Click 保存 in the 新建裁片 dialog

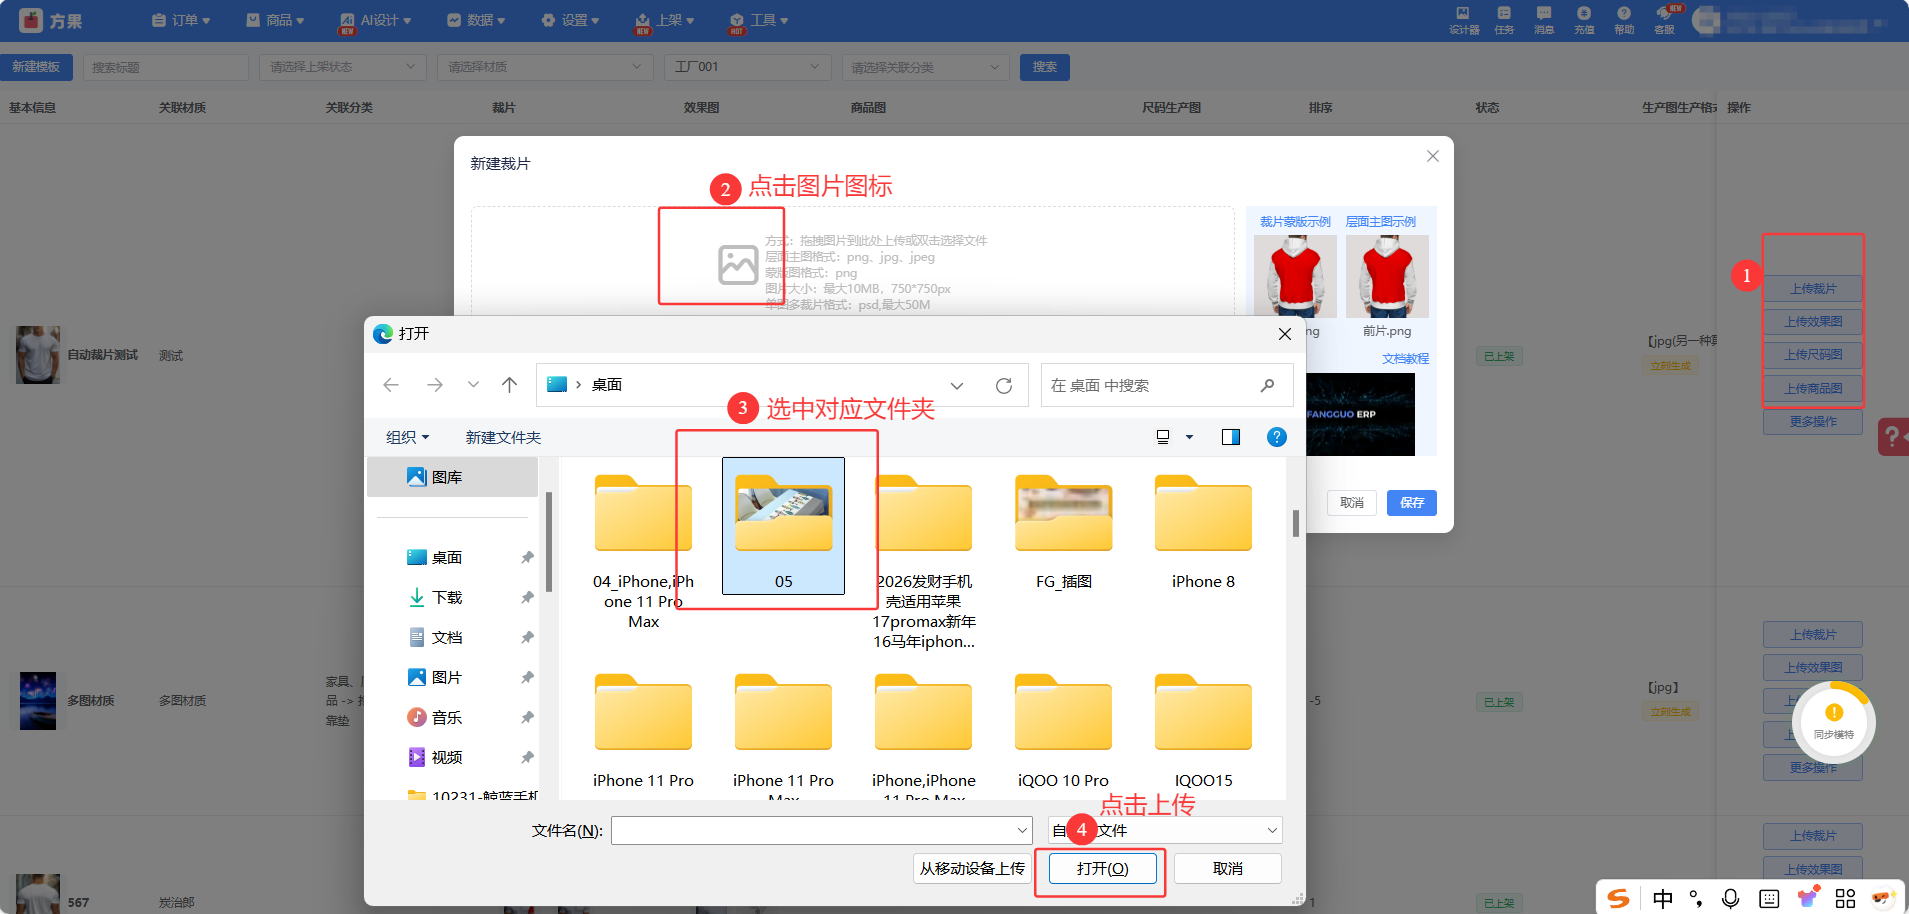1412,503
